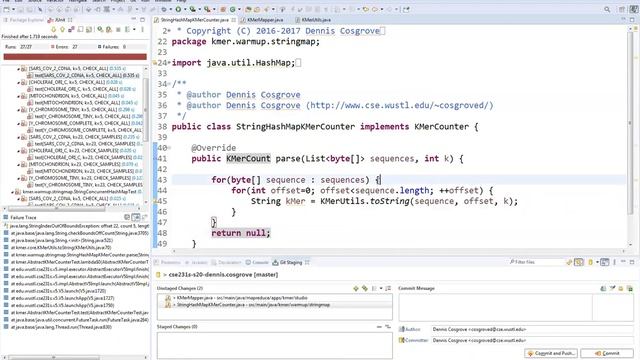The image size is (640, 360).
Task: Maximize the JUnit view panel
Action: pyautogui.click(x=142, y=20)
